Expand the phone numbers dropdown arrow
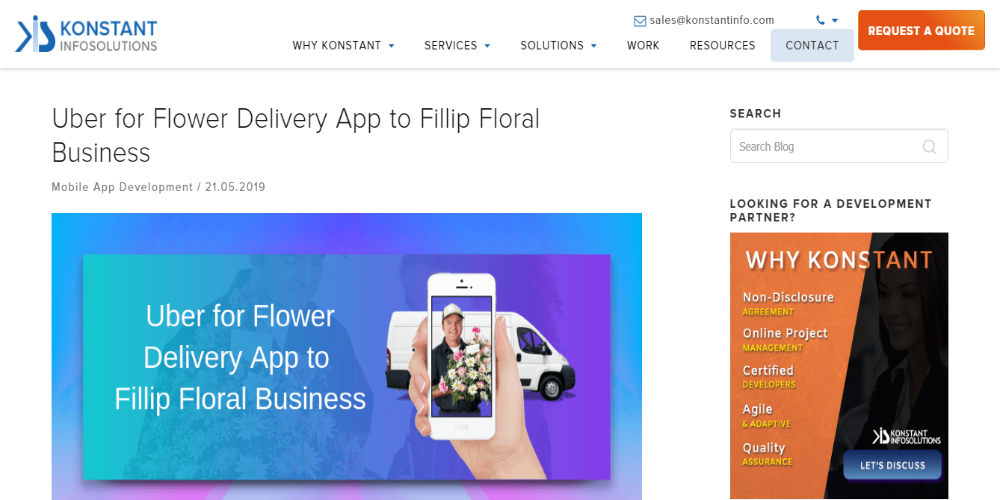 tap(835, 21)
